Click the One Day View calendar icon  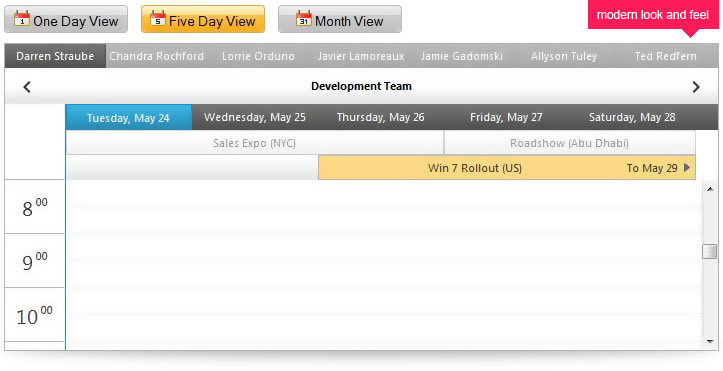coord(22,19)
